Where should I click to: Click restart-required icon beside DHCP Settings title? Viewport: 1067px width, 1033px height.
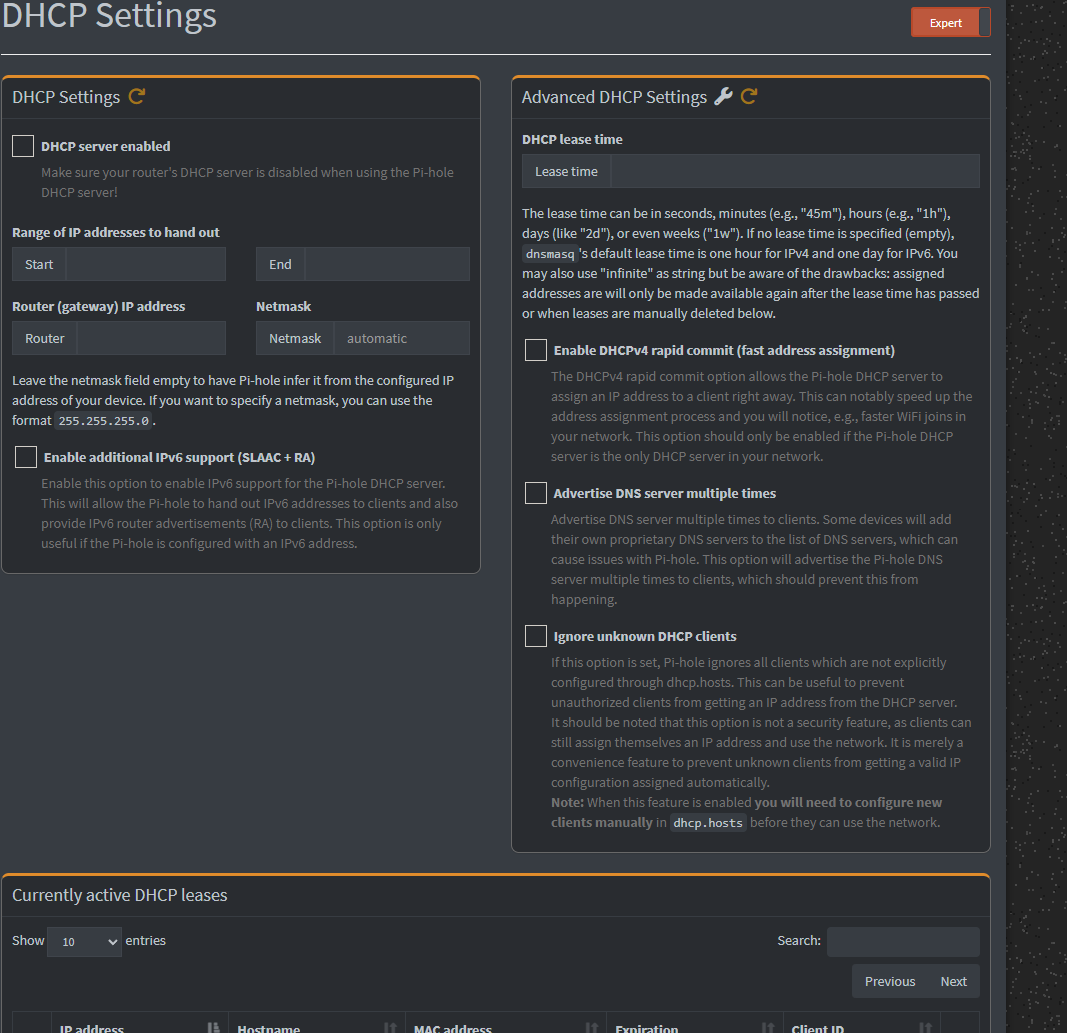(137, 97)
